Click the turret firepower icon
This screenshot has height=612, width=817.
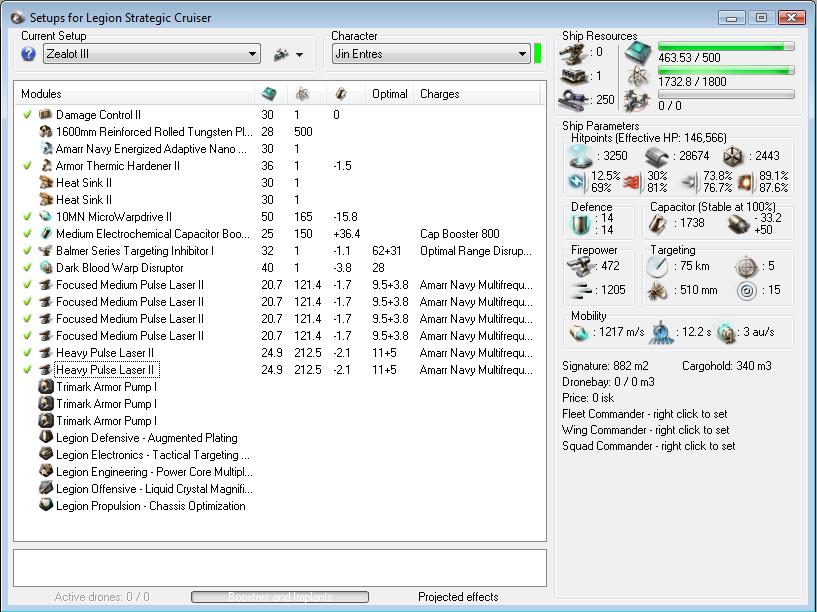pos(579,266)
